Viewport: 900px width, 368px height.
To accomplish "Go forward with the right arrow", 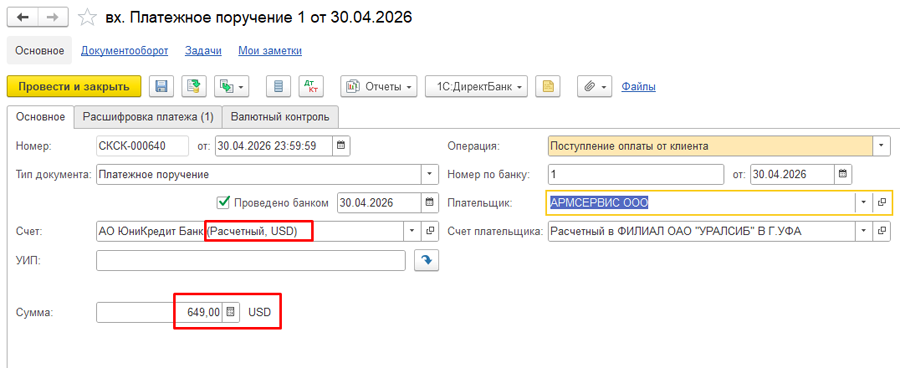I will click(53, 17).
